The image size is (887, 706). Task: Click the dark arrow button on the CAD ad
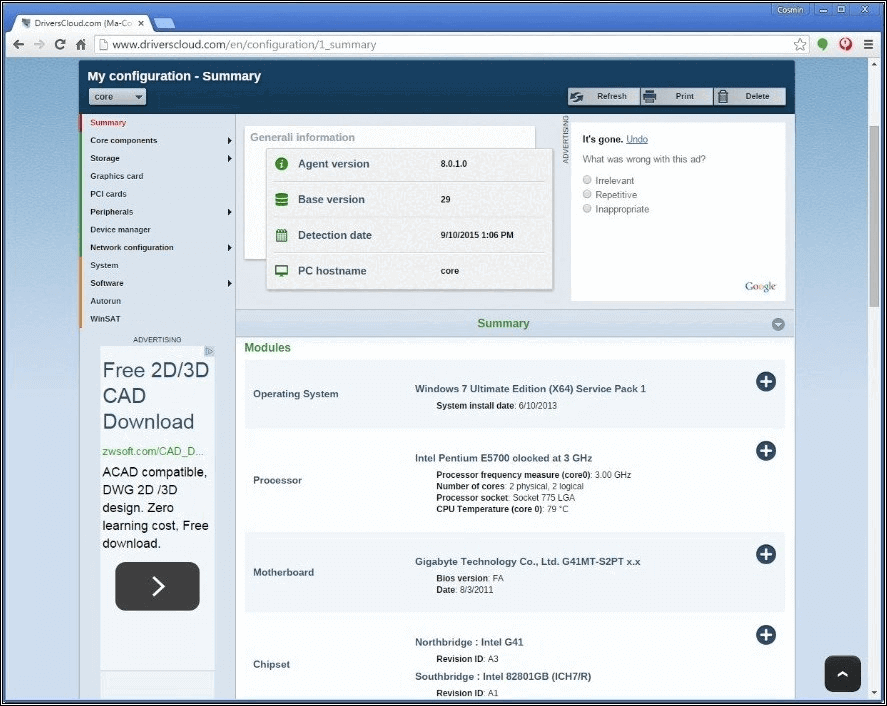(157, 586)
